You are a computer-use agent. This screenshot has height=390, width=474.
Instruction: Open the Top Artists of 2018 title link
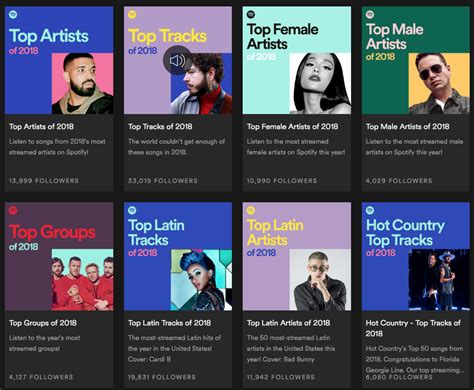point(41,126)
